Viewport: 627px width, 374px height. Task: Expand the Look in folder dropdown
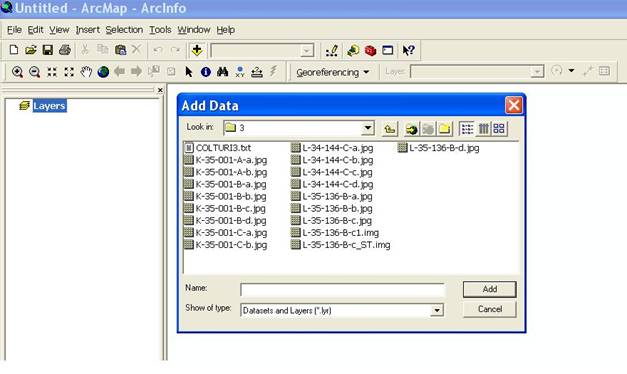[367, 128]
